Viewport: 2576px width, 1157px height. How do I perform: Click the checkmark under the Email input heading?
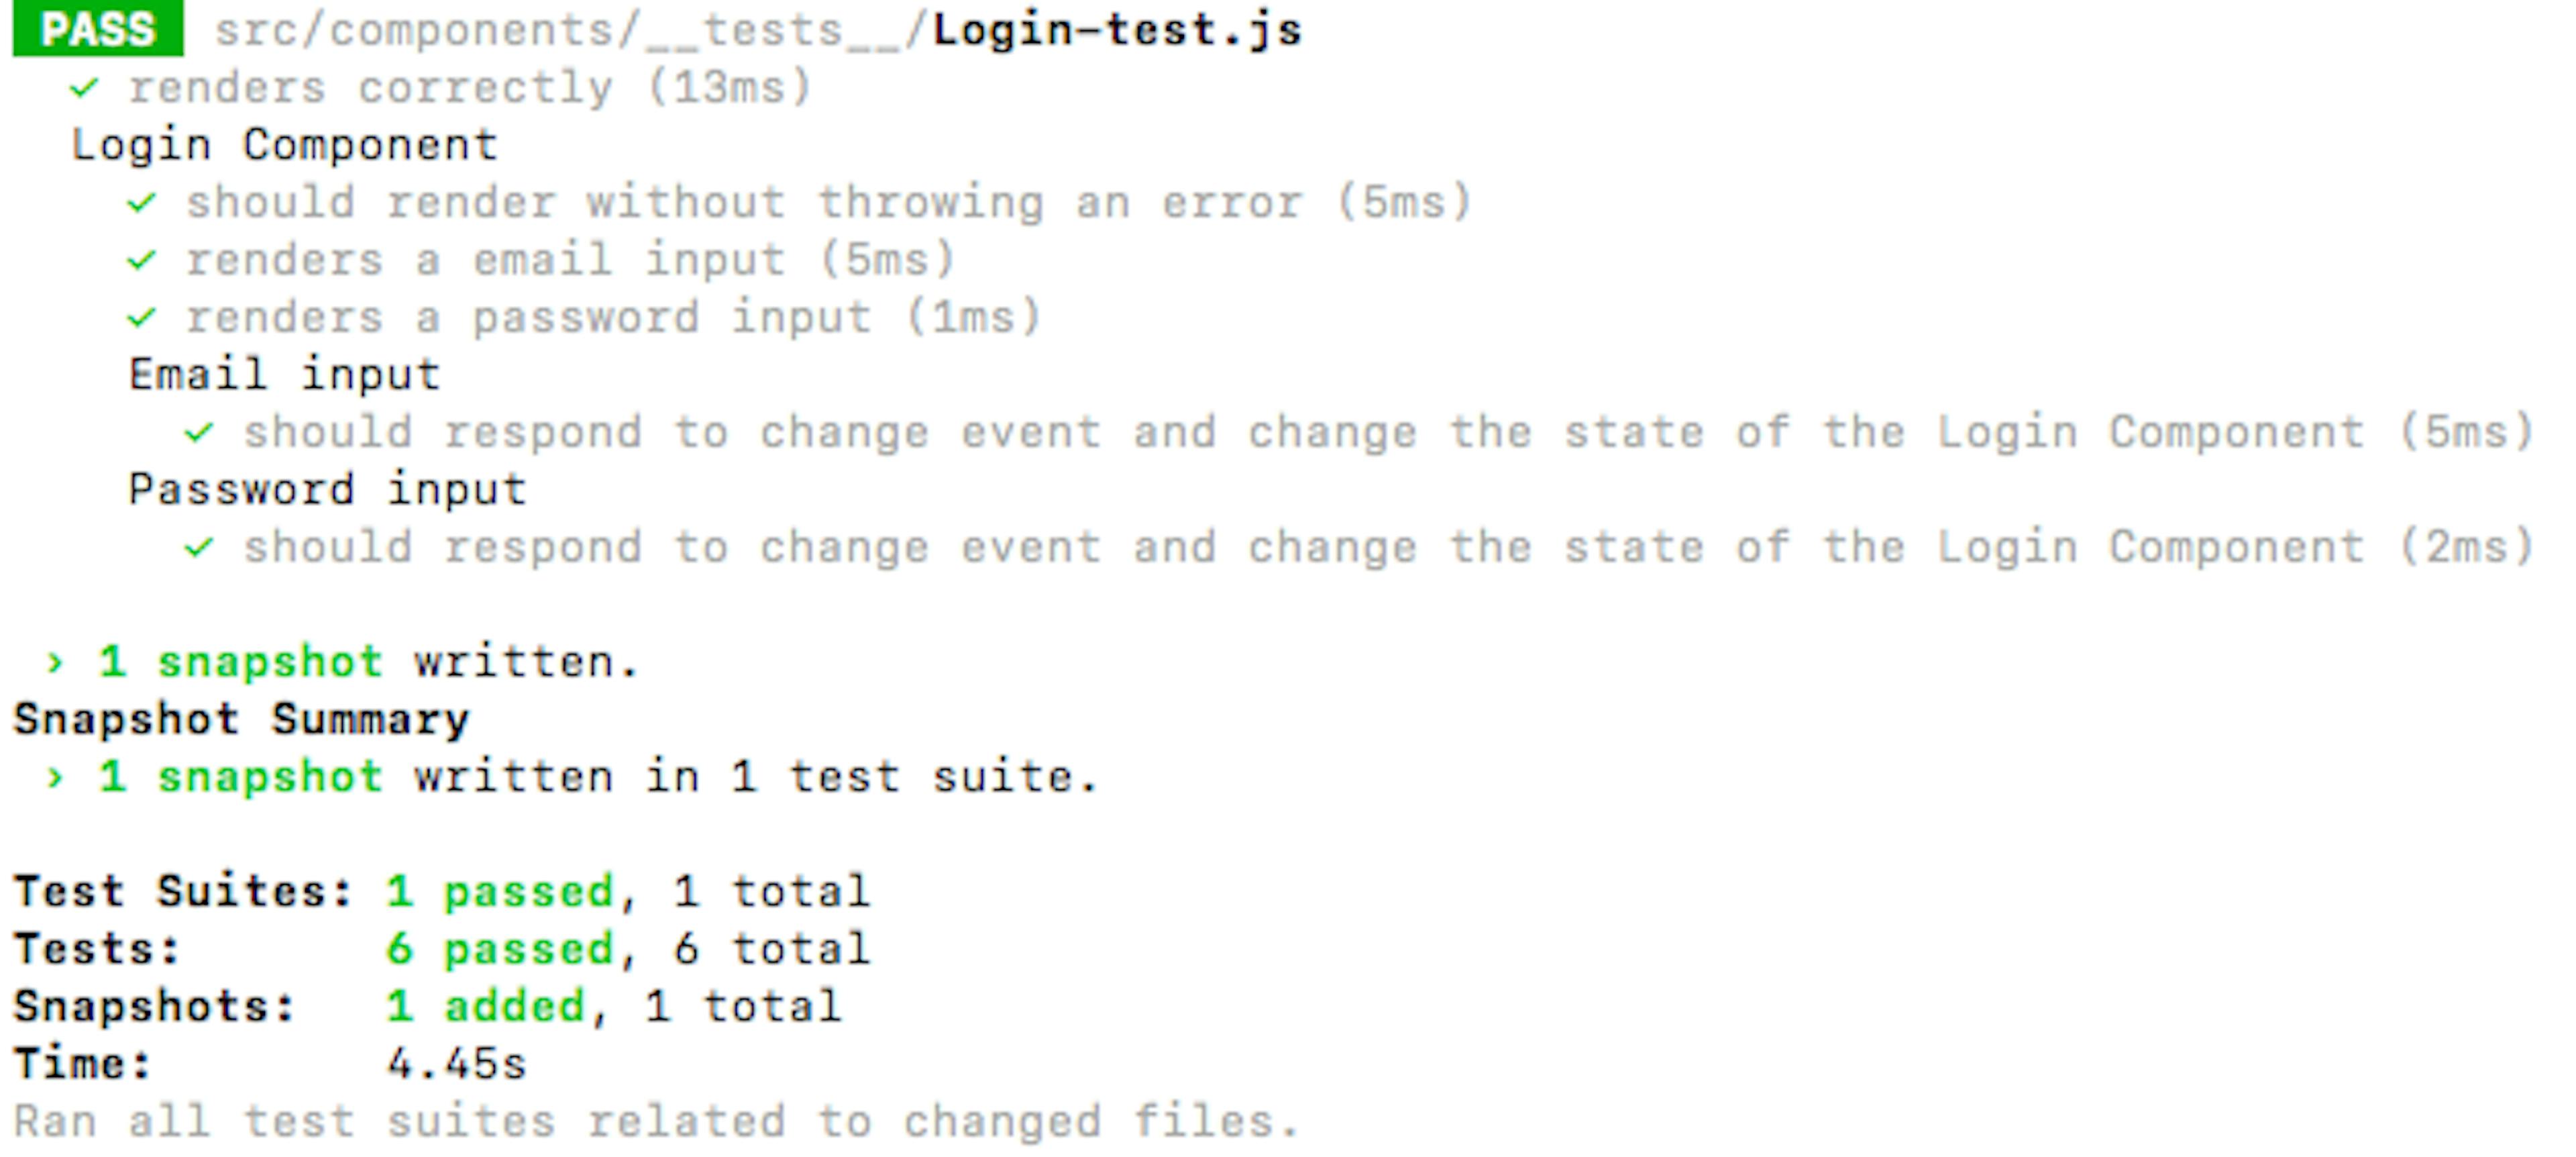click(x=198, y=433)
